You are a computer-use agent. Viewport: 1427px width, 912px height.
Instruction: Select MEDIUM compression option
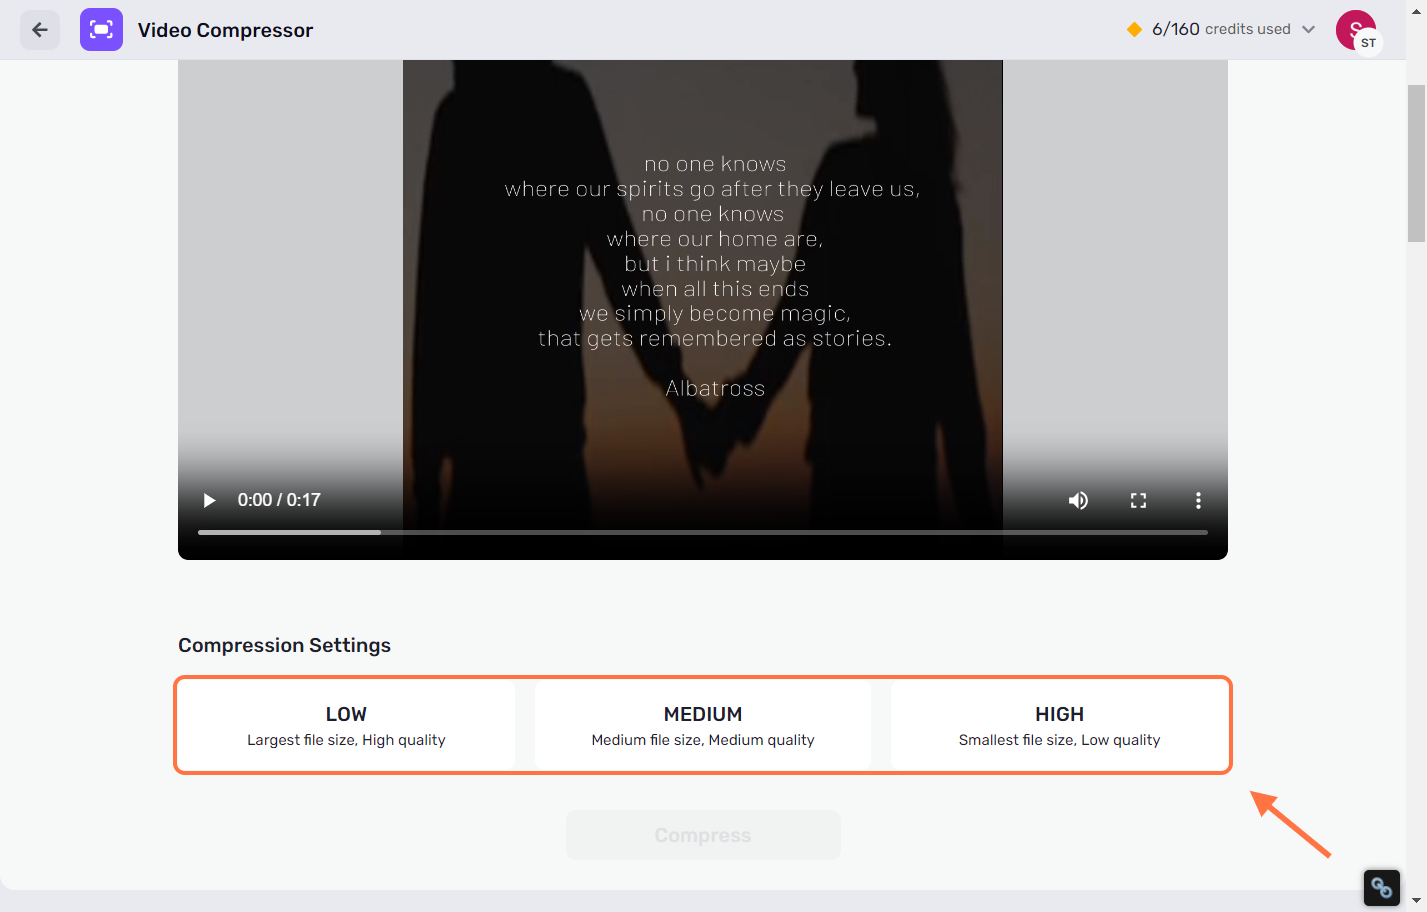click(703, 725)
